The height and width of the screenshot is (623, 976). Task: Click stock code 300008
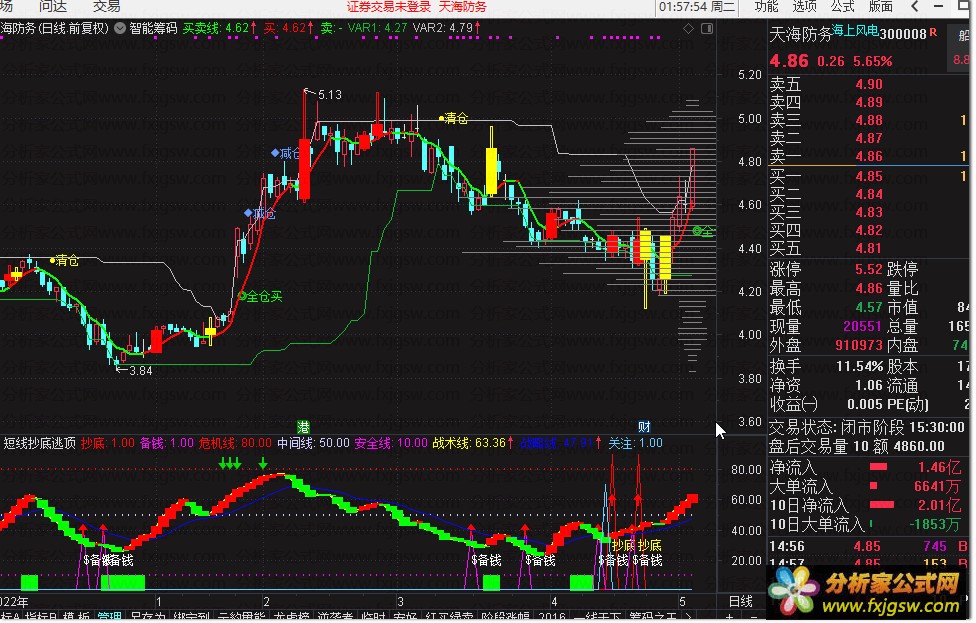click(x=903, y=34)
